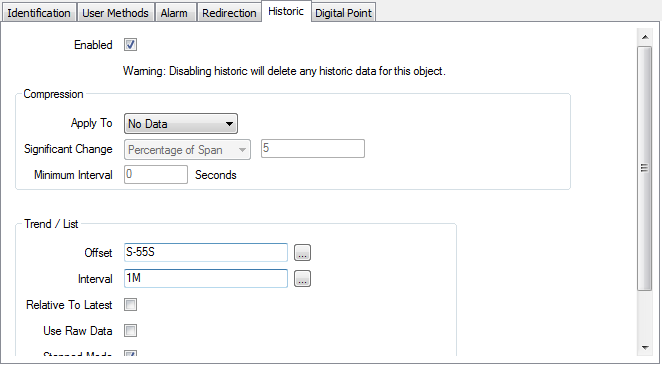Switch to the Identification tab

click(x=39, y=13)
